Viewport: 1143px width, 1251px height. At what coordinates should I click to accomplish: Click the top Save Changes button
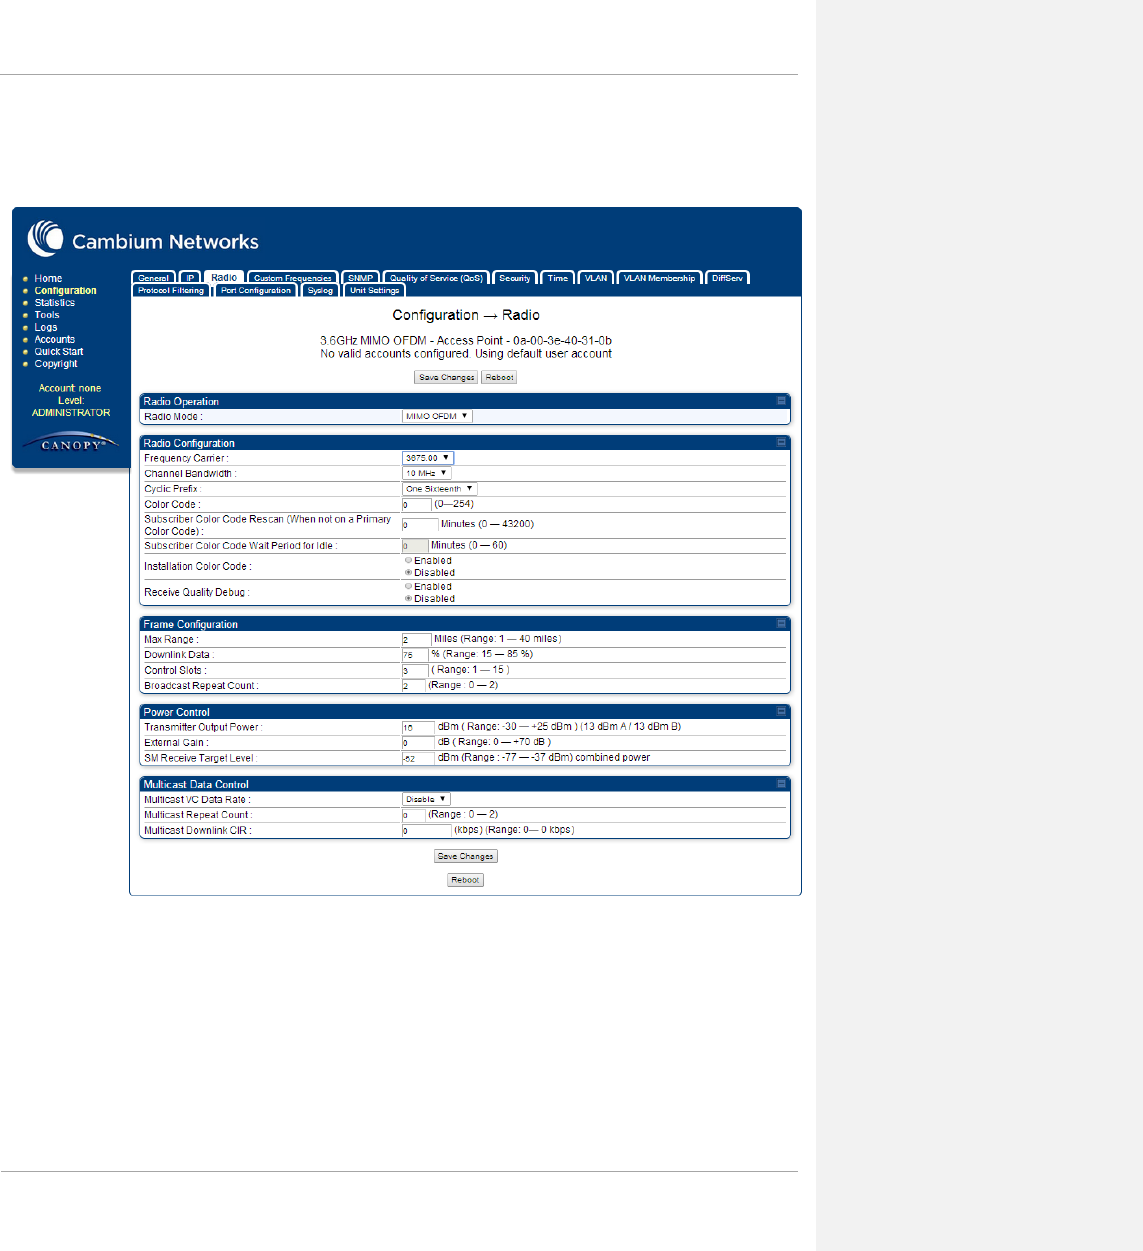[x=446, y=377]
